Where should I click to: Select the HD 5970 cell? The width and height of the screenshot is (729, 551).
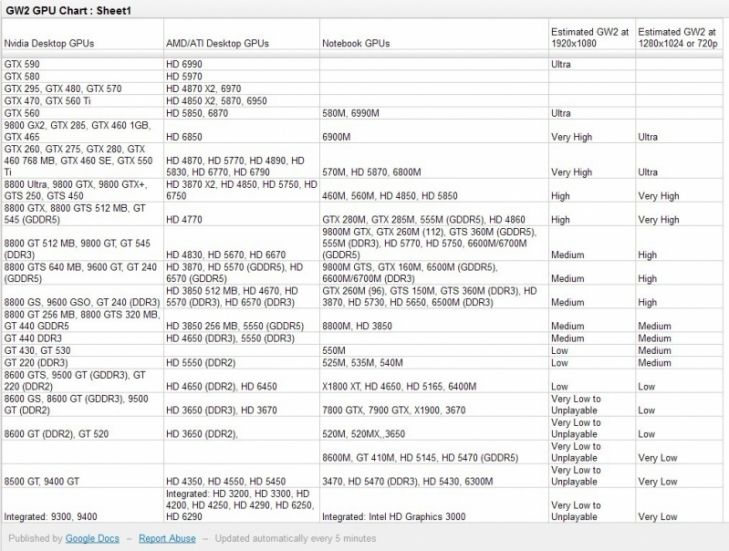[x=185, y=76]
